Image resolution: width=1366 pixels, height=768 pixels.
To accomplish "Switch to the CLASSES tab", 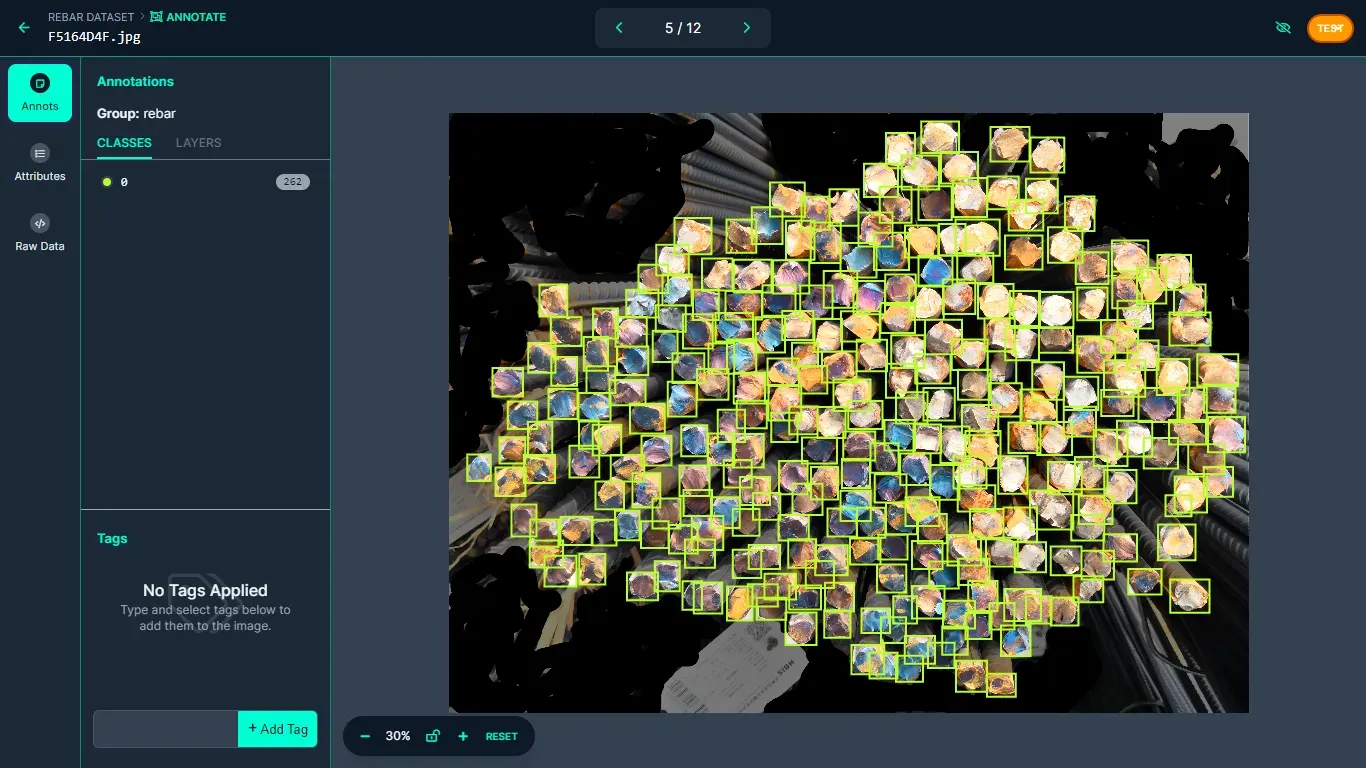I will coord(123,143).
